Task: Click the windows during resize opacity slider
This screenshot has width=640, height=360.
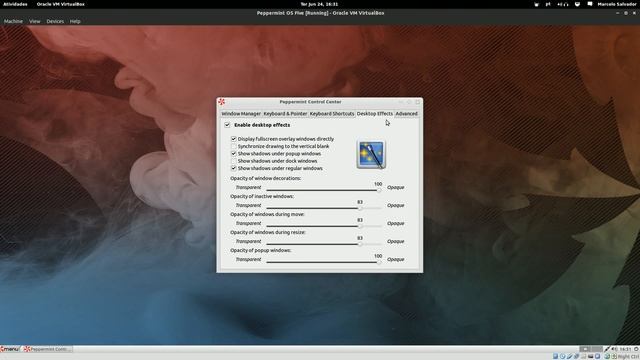Action: tap(323, 244)
